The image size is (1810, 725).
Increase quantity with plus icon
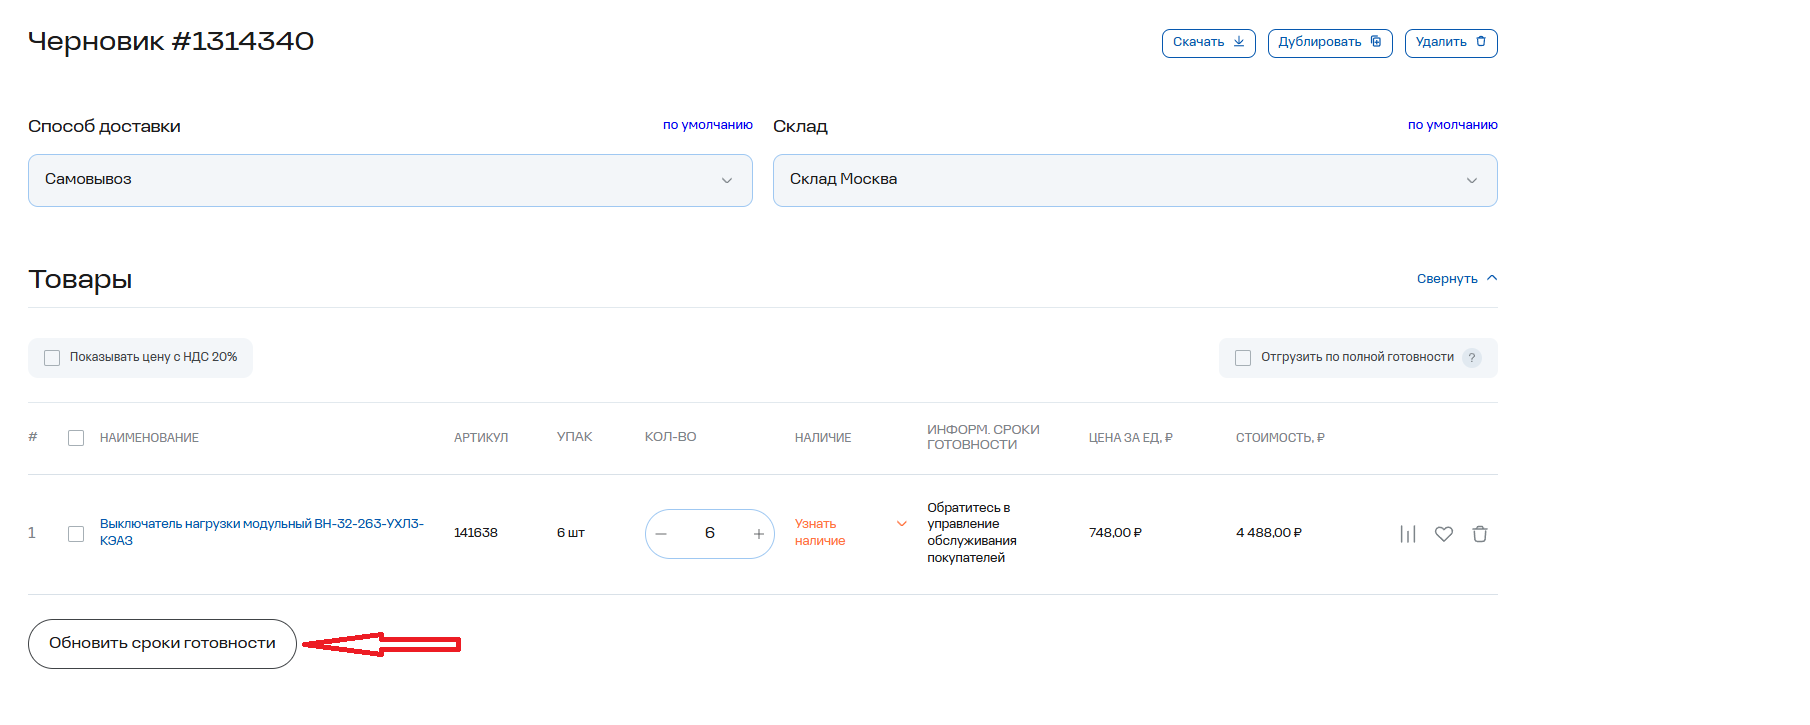pyautogui.click(x=759, y=534)
